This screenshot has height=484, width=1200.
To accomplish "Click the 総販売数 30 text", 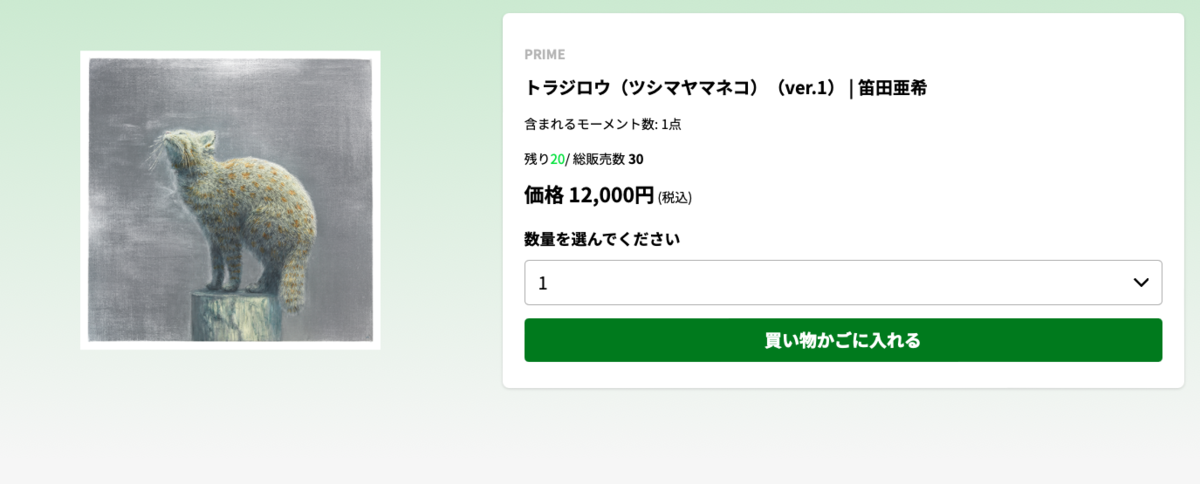I will [608, 158].
